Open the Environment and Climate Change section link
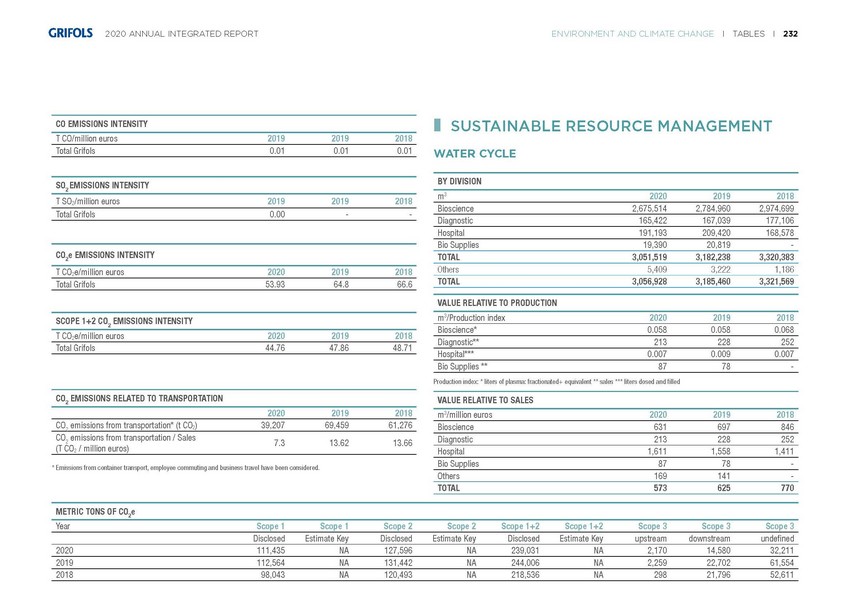The width and height of the screenshot is (850, 601). (632, 34)
